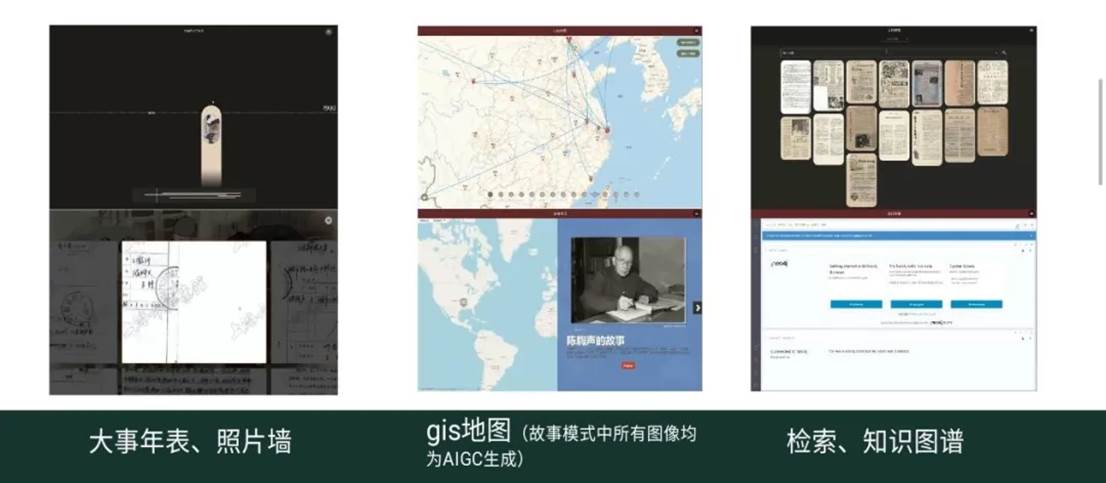1106x483 pixels.
Task: Click the round icon atop the timeline panel
Action: [x=328, y=32]
